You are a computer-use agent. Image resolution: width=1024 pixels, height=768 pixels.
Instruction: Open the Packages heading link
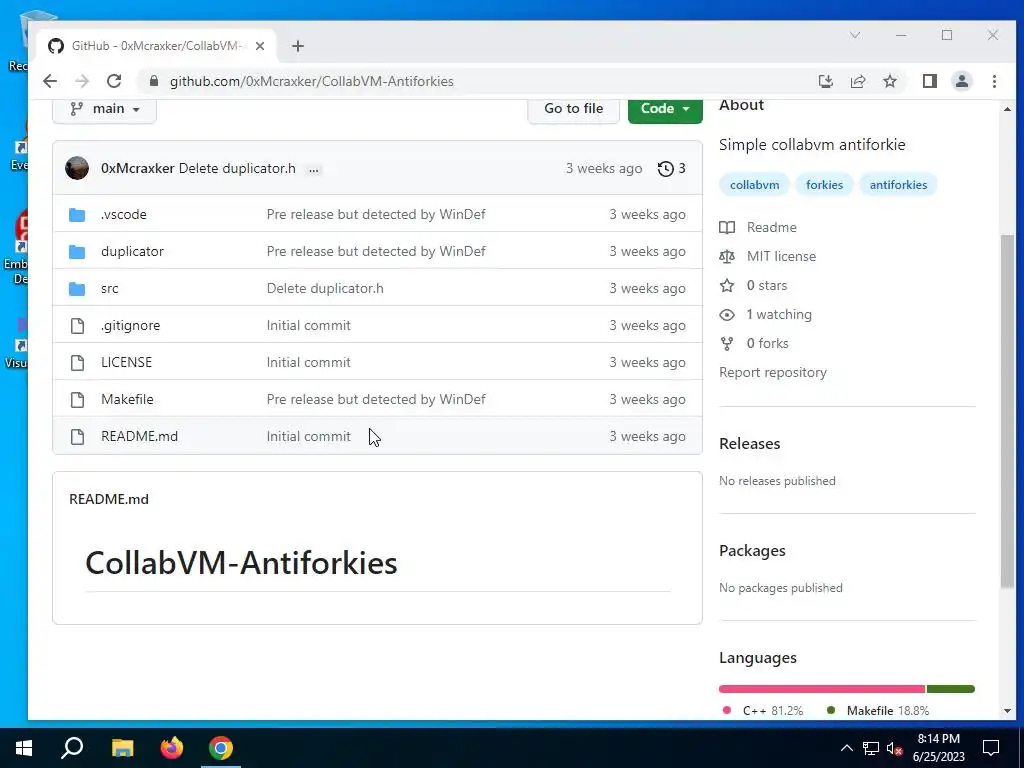(752, 551)
